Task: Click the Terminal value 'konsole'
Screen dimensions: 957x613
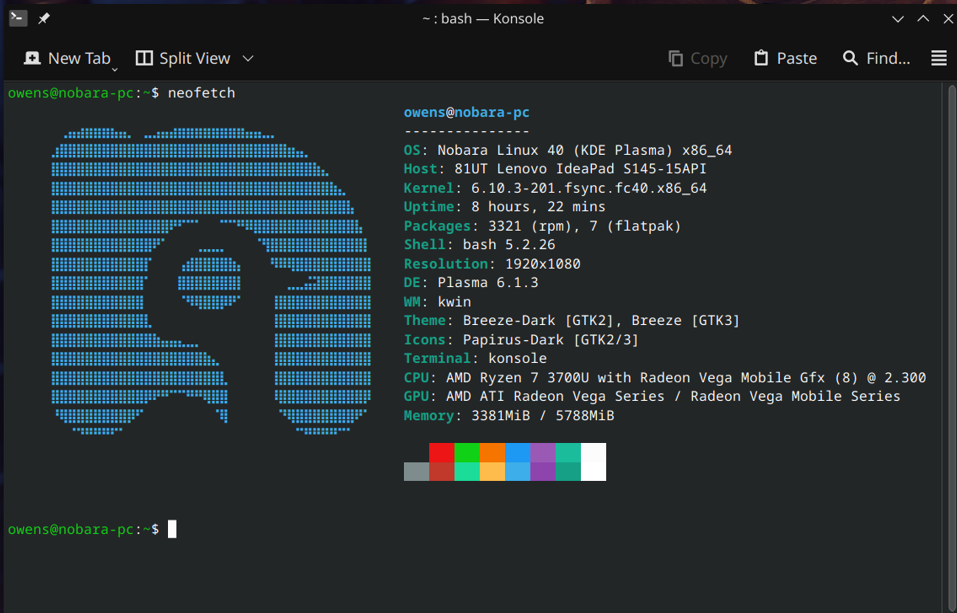Action: pos(518,358)
